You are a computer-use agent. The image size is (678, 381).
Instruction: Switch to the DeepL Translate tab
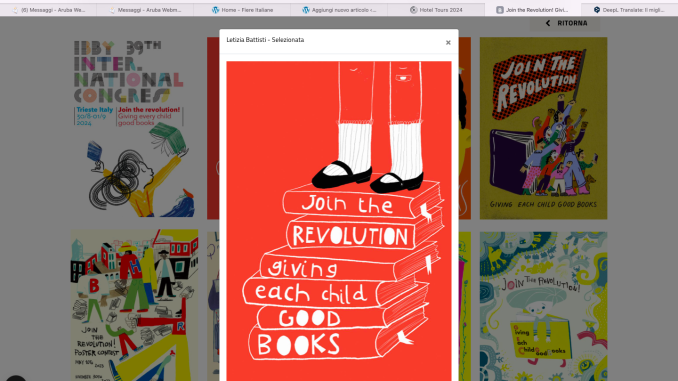tap(630, 10)
